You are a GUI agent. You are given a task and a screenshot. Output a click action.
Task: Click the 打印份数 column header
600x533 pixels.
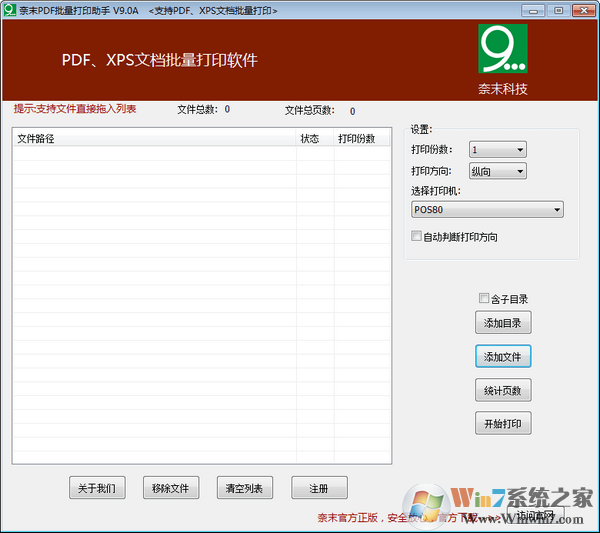coord(362,138)
